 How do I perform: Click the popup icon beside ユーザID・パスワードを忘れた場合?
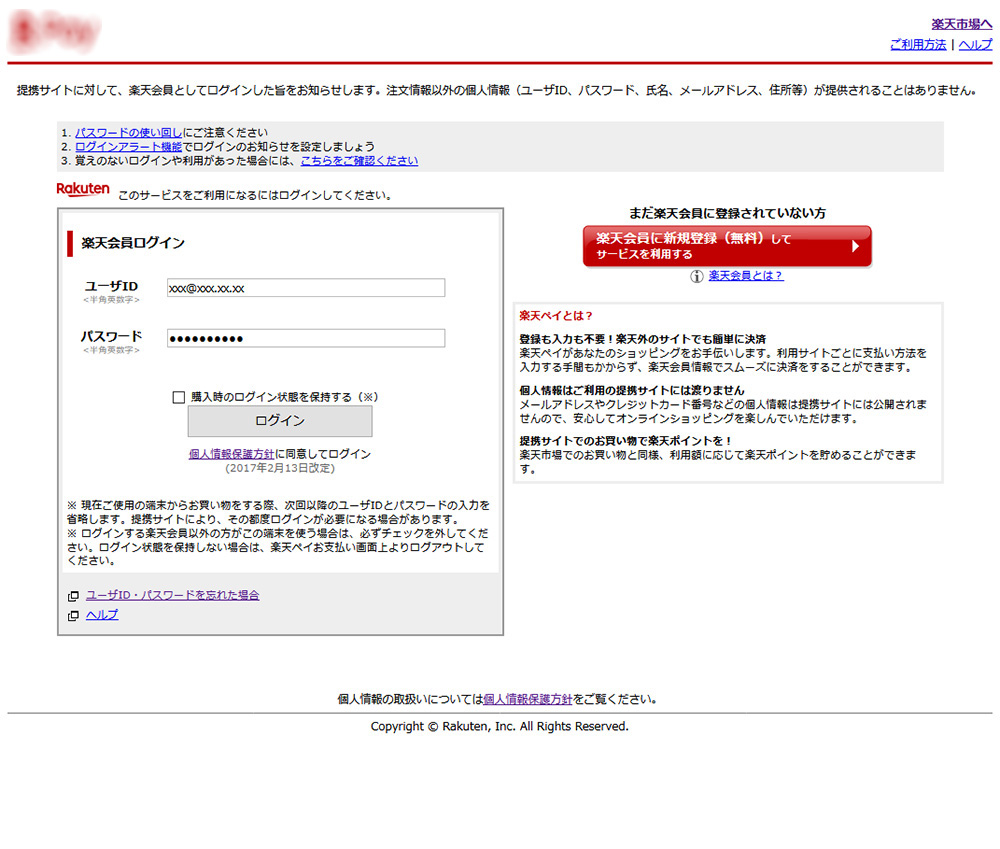click(x=73, y=596)
